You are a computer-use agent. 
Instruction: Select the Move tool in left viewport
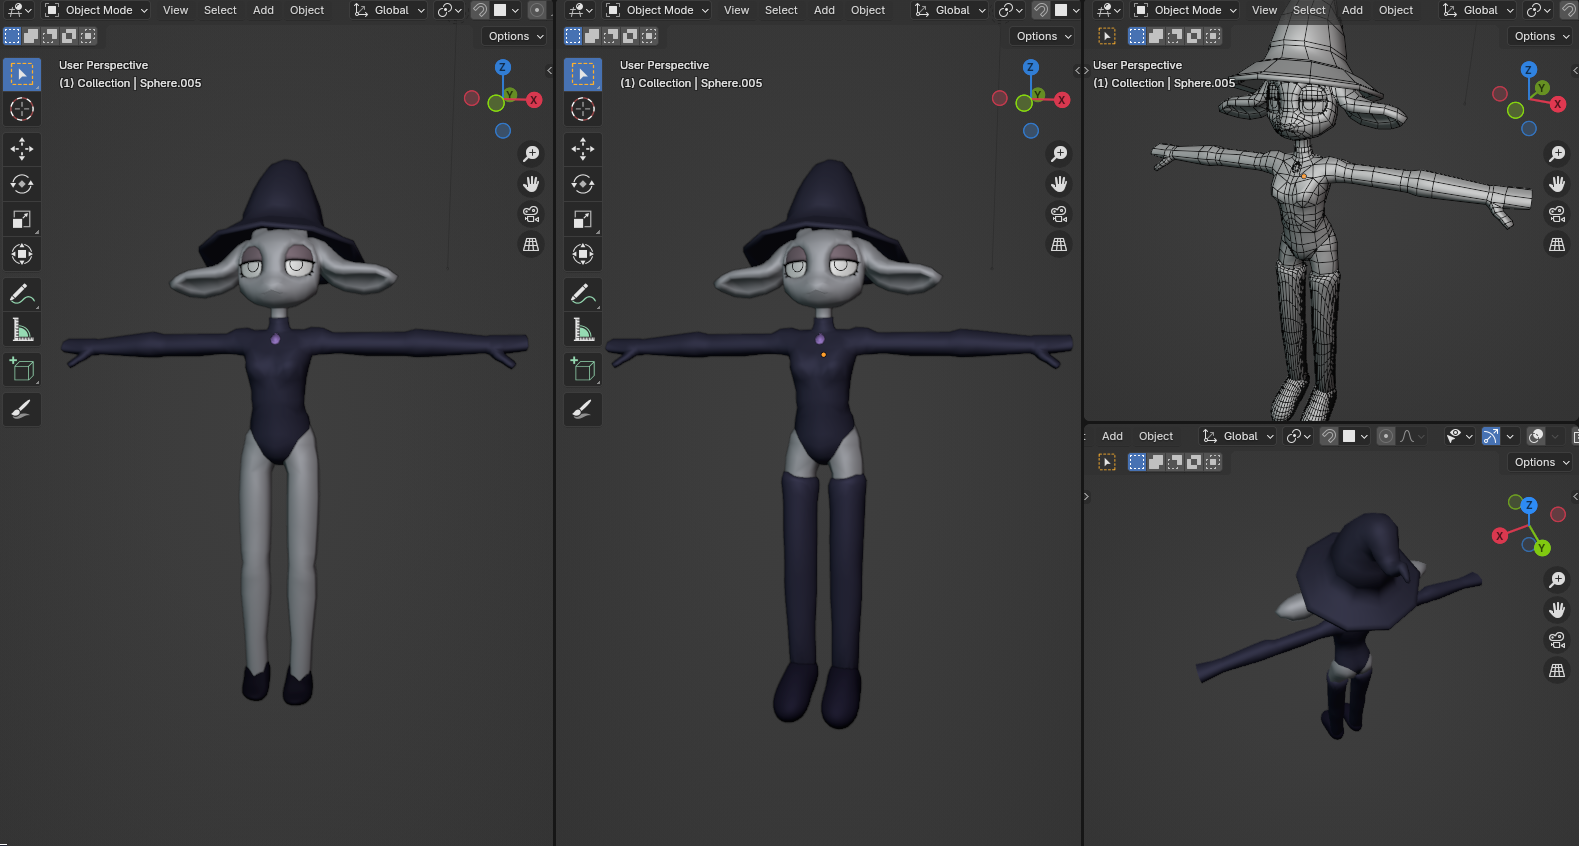tap(22, 149)
